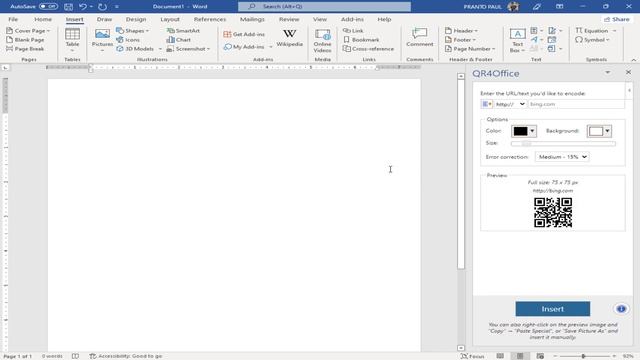The height and width of the screenshot is (360, 640).
Task: Insert a Blank Page
Action: click(25, 40)
